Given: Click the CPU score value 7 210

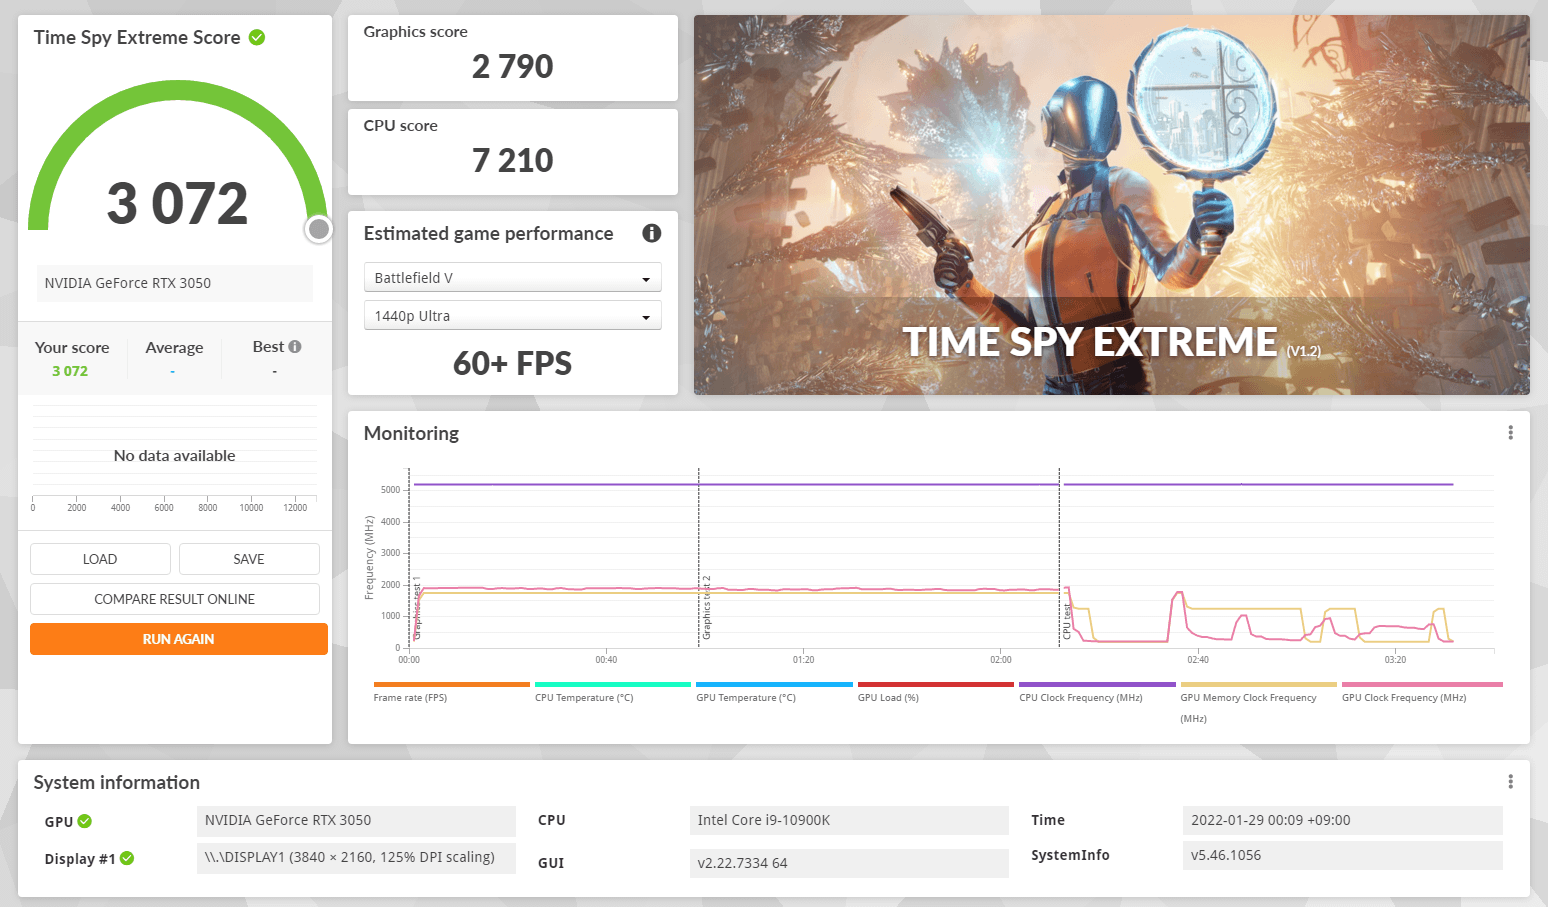Looking at the screenshot, I should click(513, 161).
